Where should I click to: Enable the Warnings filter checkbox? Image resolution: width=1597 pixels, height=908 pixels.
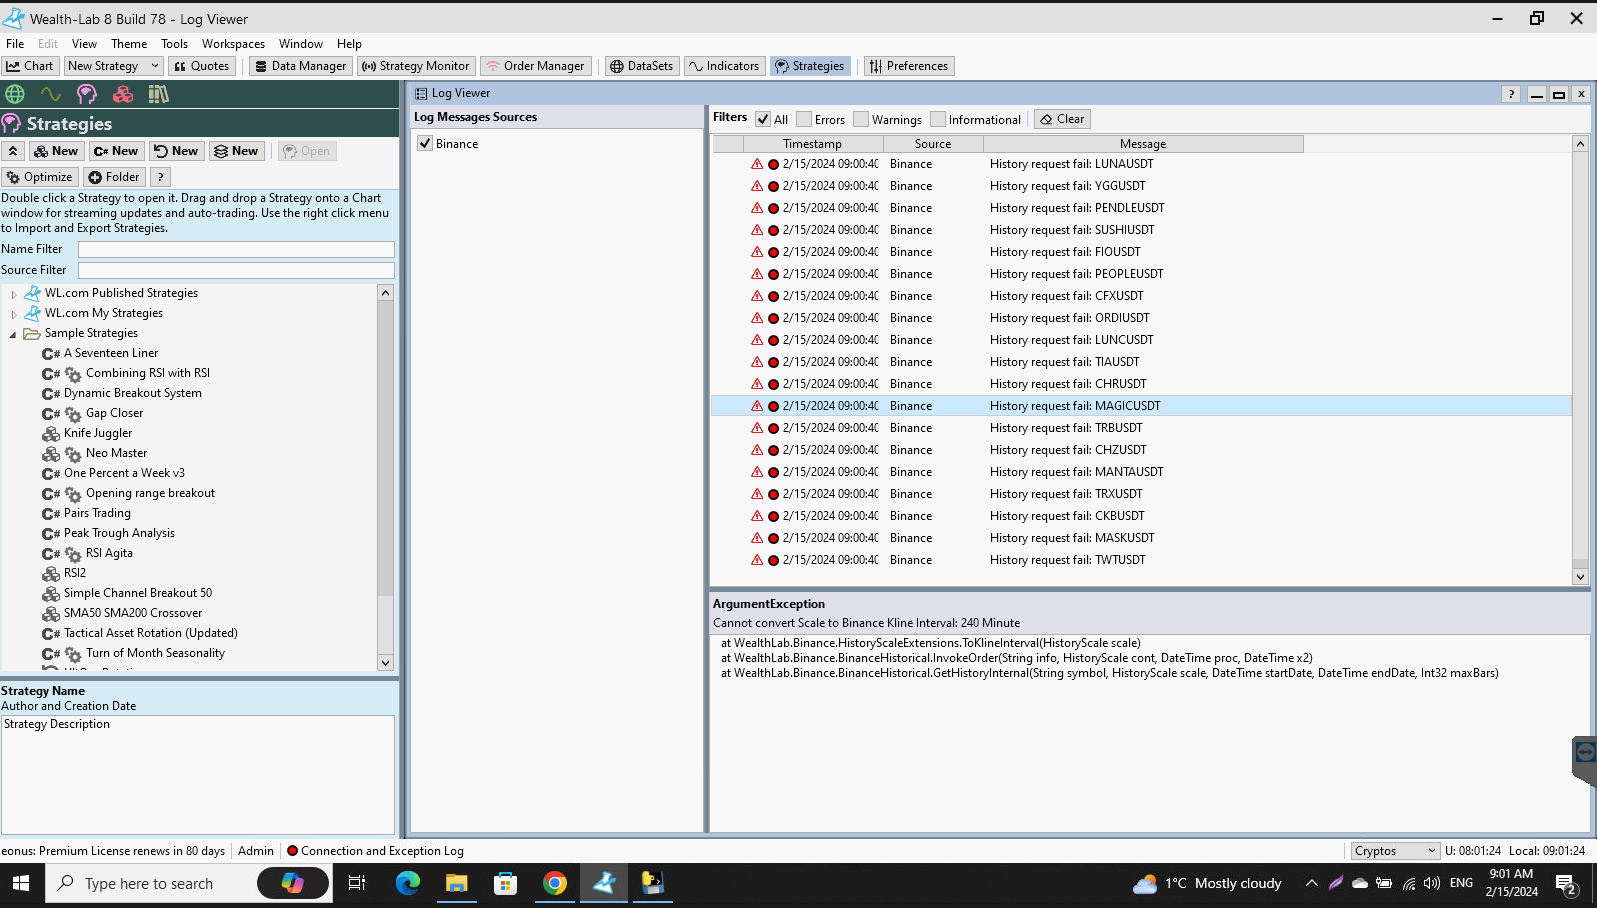[x=861, y=119]
